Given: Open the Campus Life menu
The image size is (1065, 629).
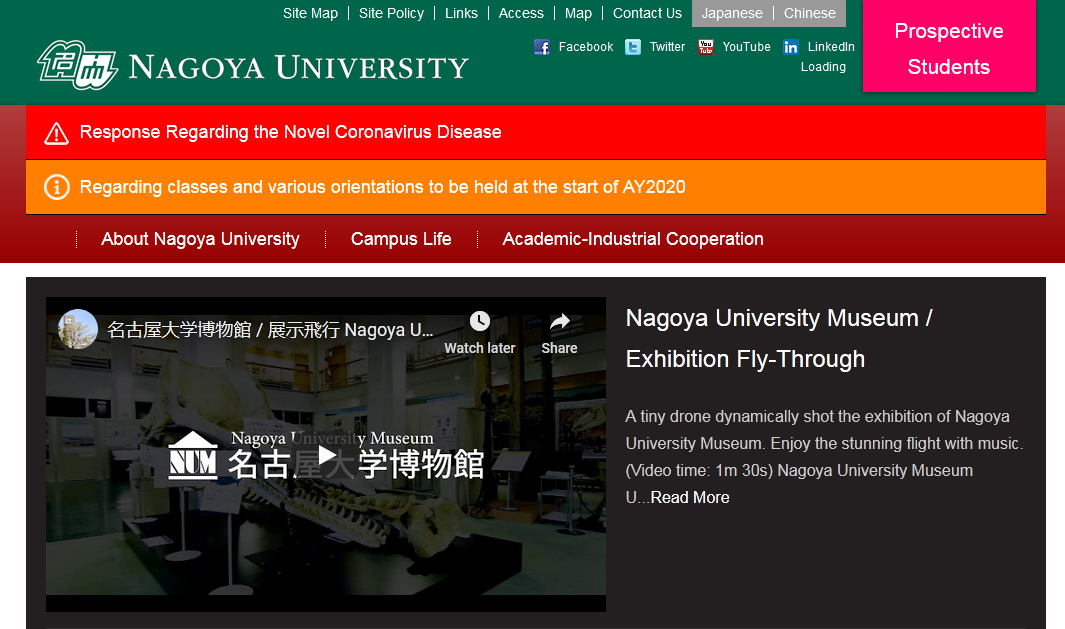Looking at the screenshot, I should click(x=401, y=239).
